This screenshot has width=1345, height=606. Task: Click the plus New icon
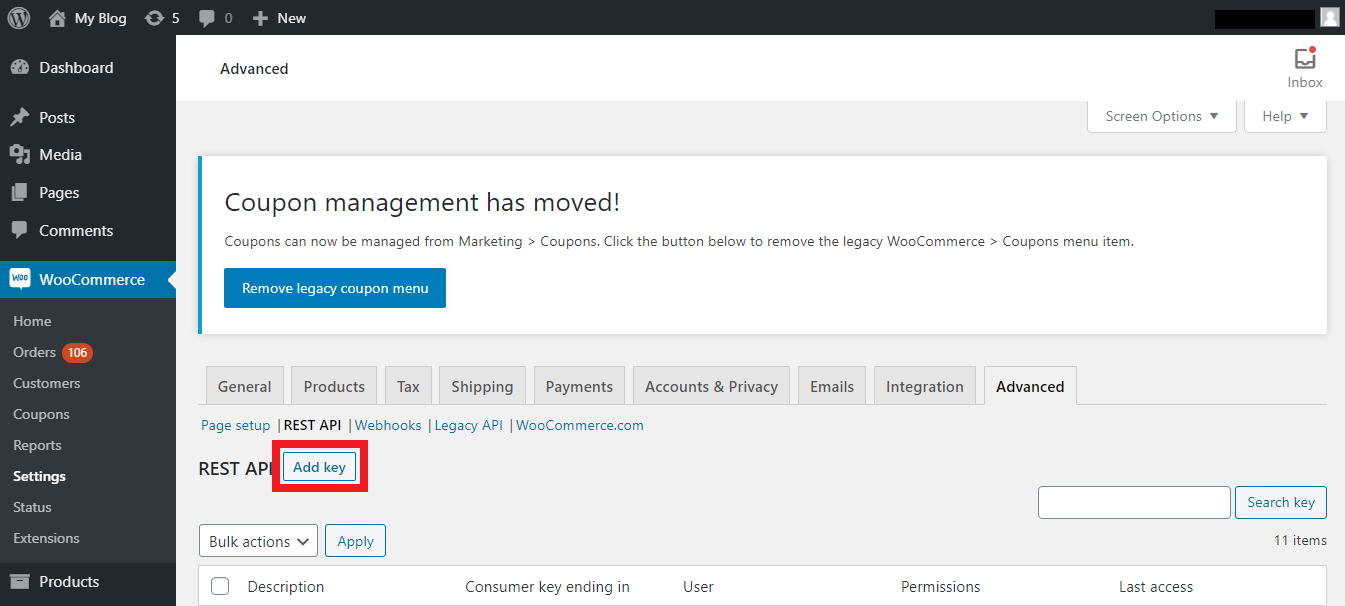click(x=260, y=18)
